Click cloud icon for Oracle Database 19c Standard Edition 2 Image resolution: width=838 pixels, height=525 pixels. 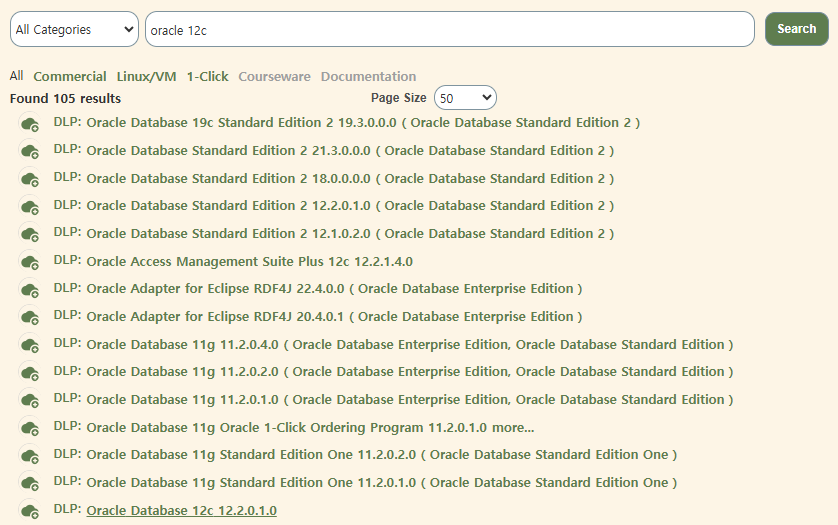[x=30, y=123]
